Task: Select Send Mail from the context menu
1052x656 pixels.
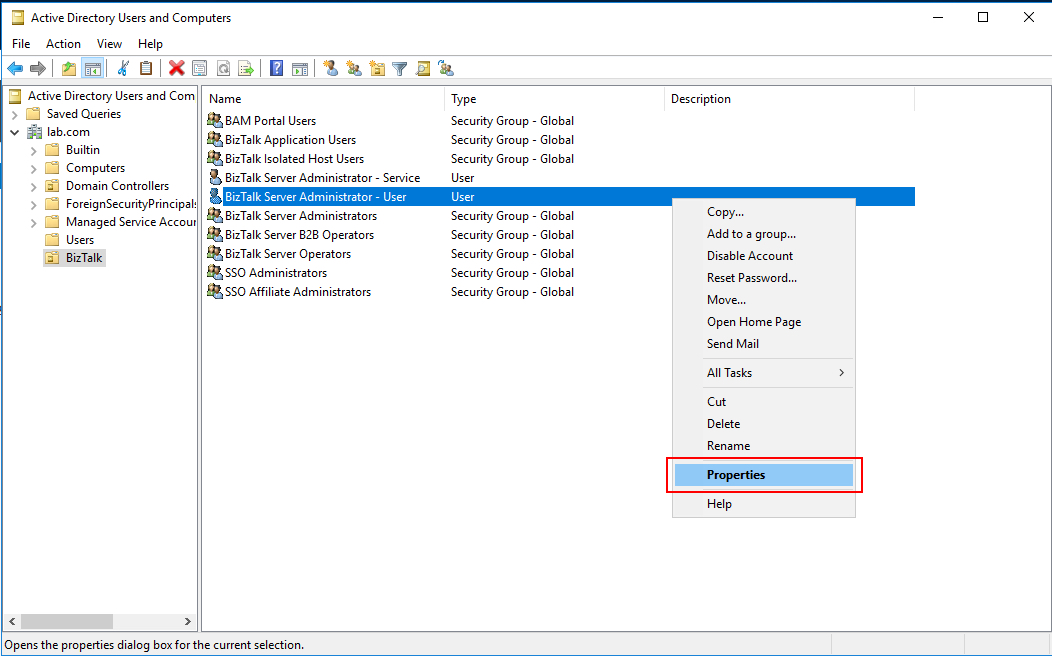Action: (764, 343)
